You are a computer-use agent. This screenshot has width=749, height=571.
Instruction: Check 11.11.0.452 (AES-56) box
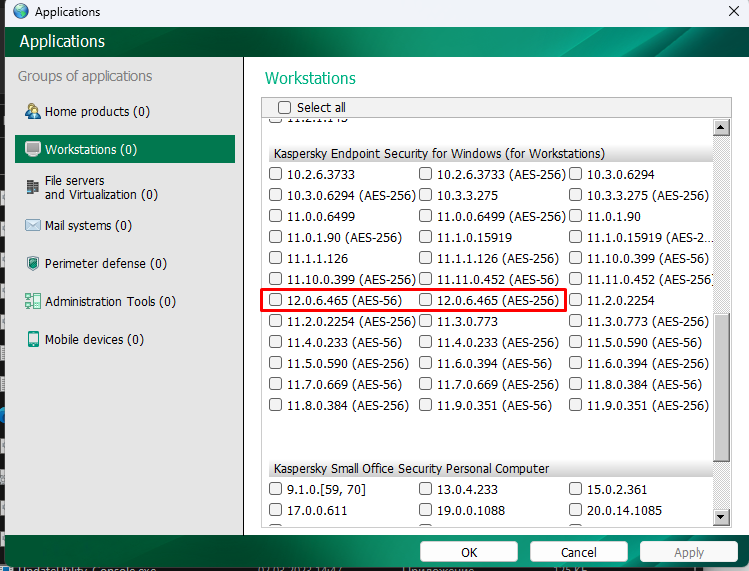tap(425, 279)
